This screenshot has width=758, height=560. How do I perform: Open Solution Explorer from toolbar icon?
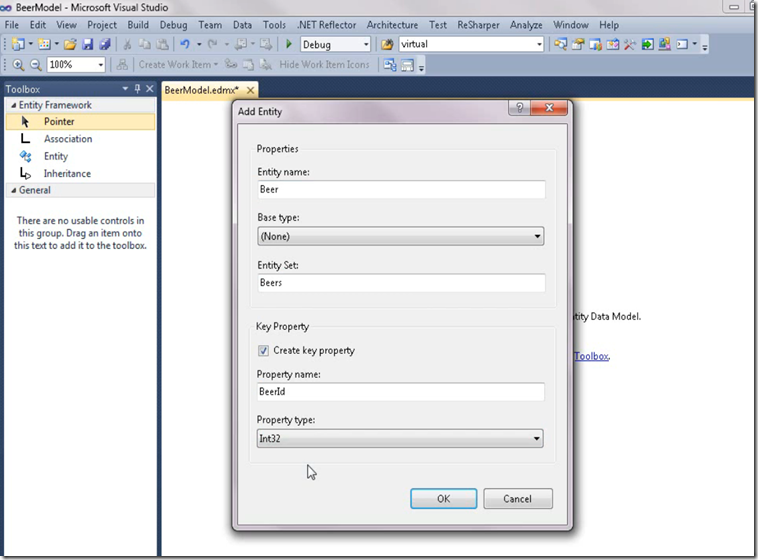560,44
